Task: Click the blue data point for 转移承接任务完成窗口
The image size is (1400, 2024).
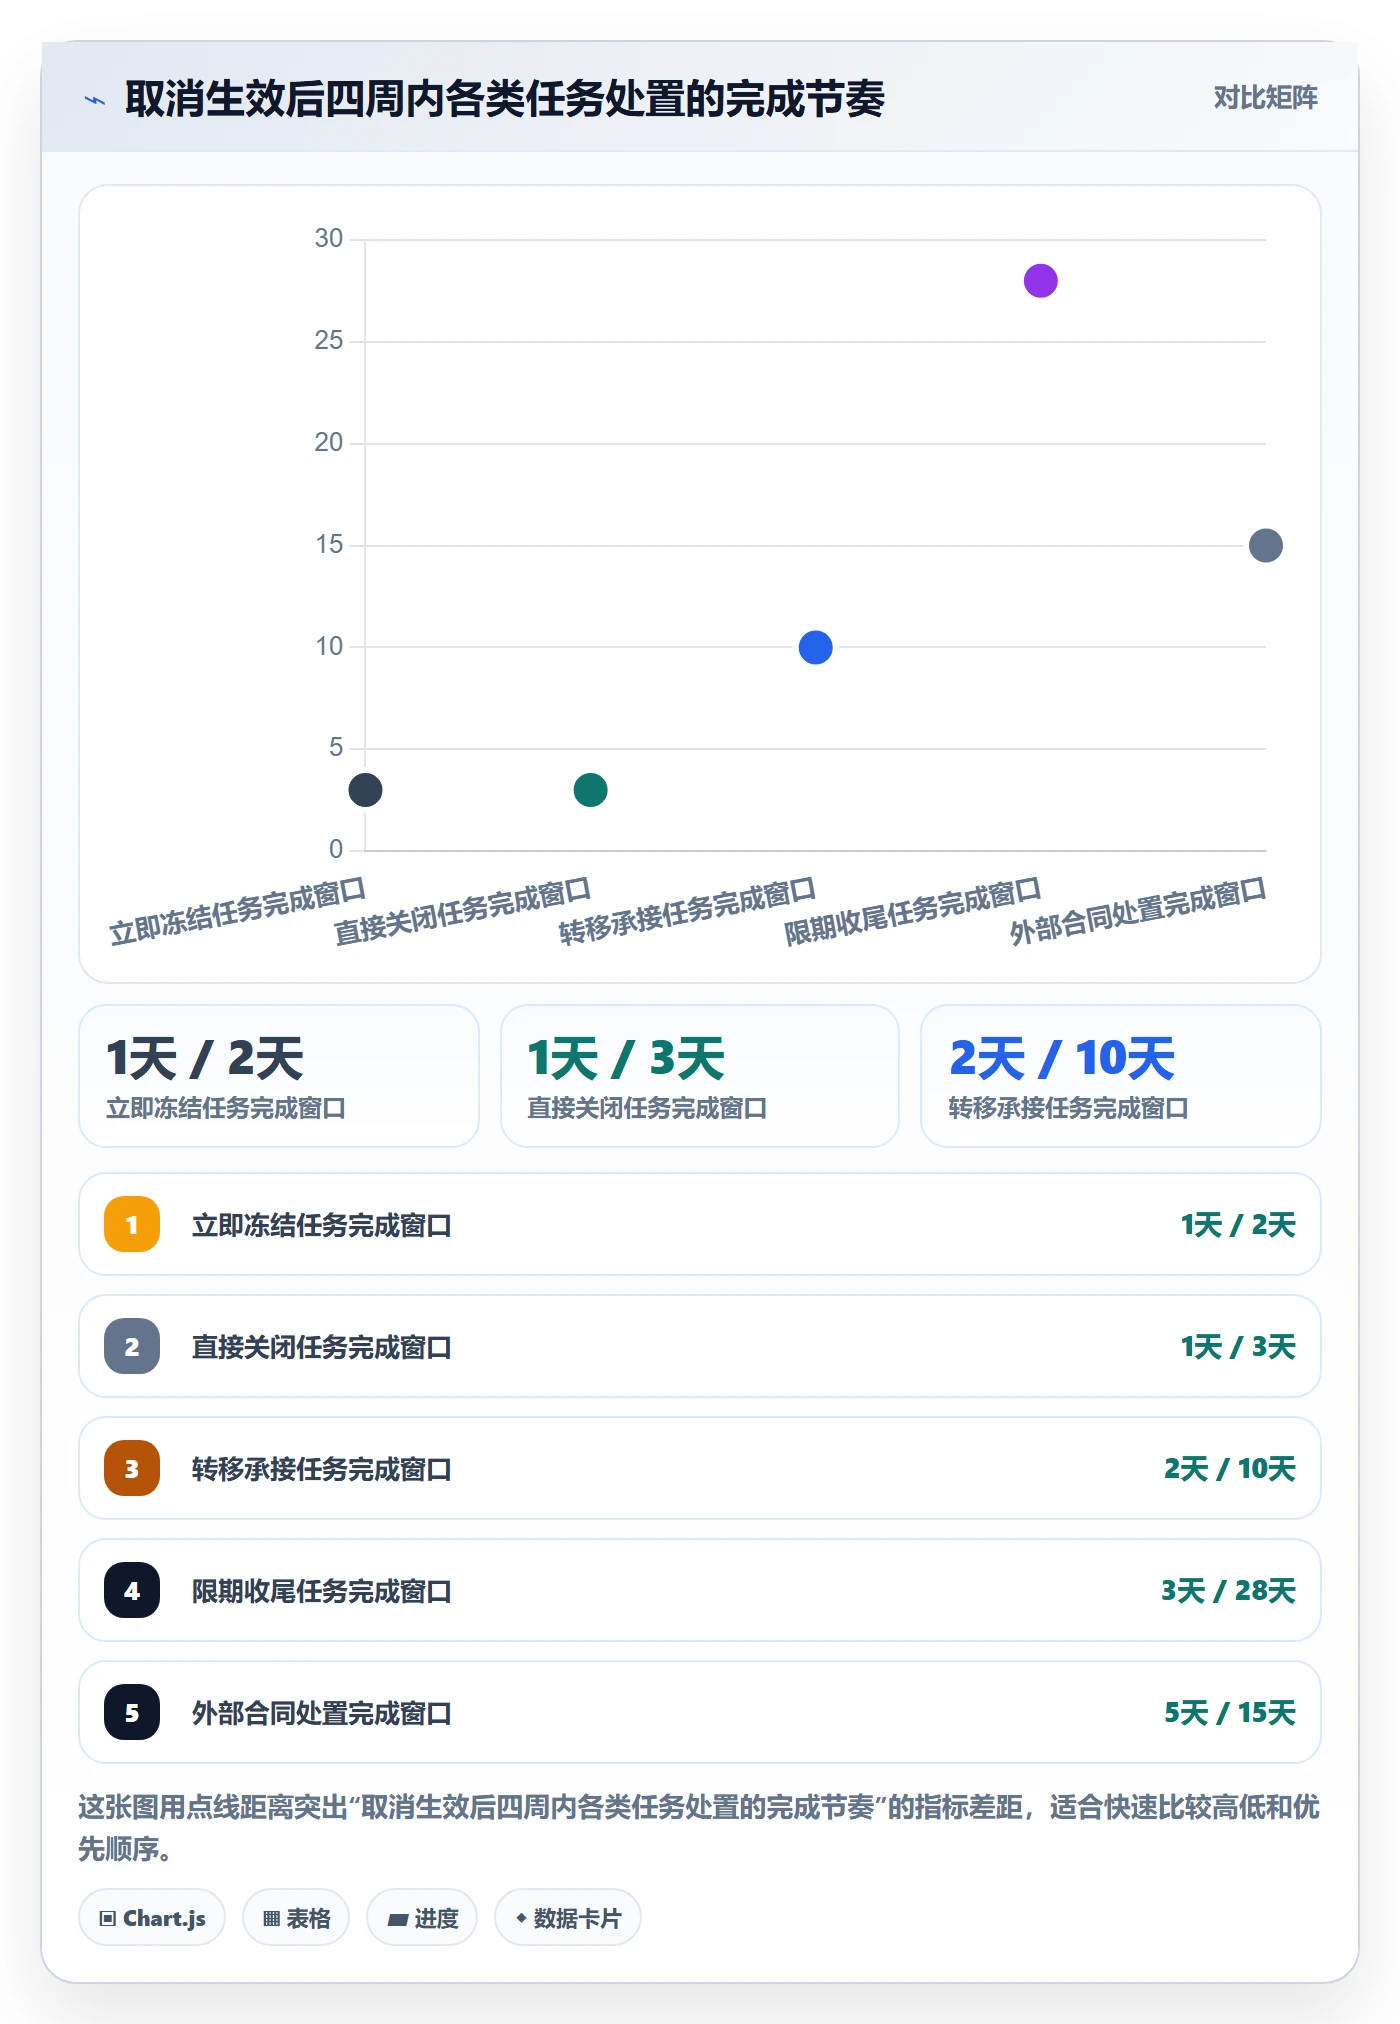Action: pos(816,648)
